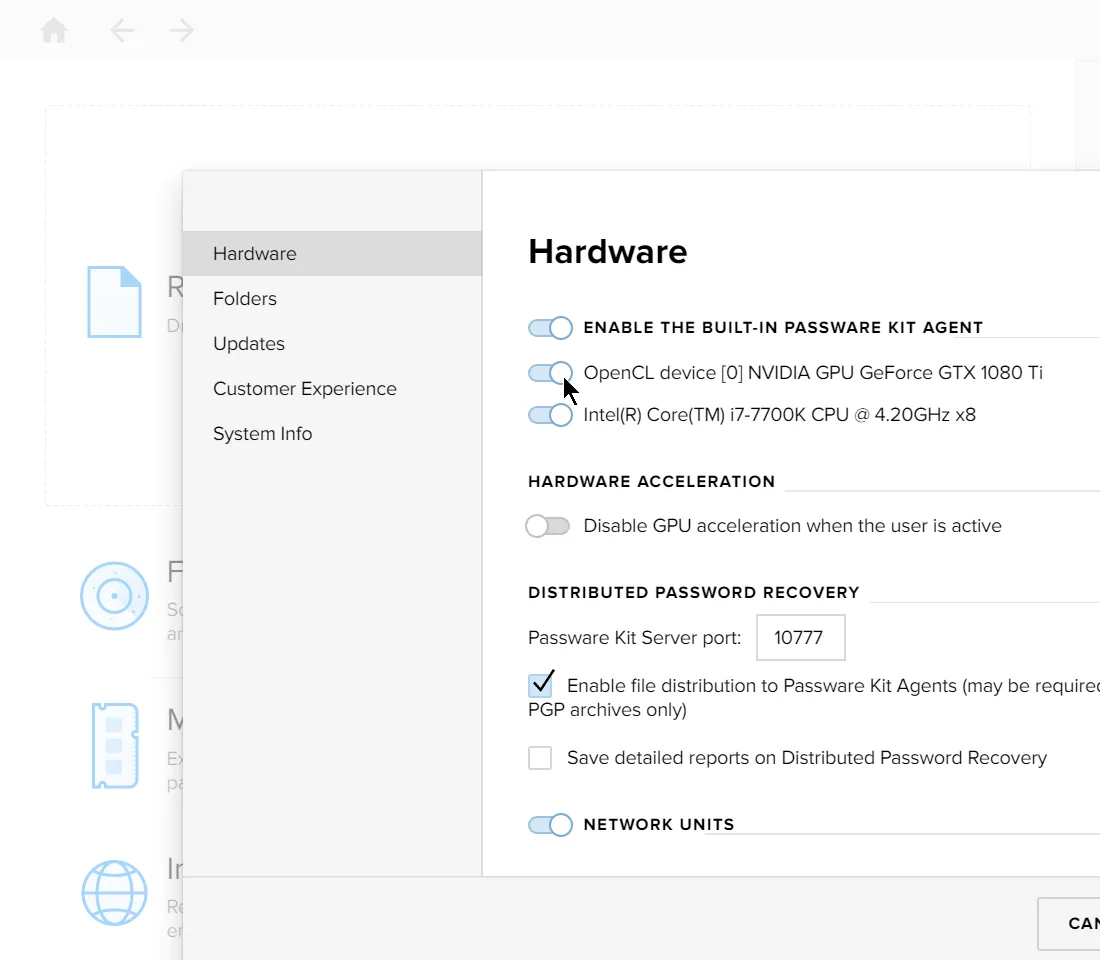Click the blue document file icon
1100x960 pixels.
coord(114,302)
